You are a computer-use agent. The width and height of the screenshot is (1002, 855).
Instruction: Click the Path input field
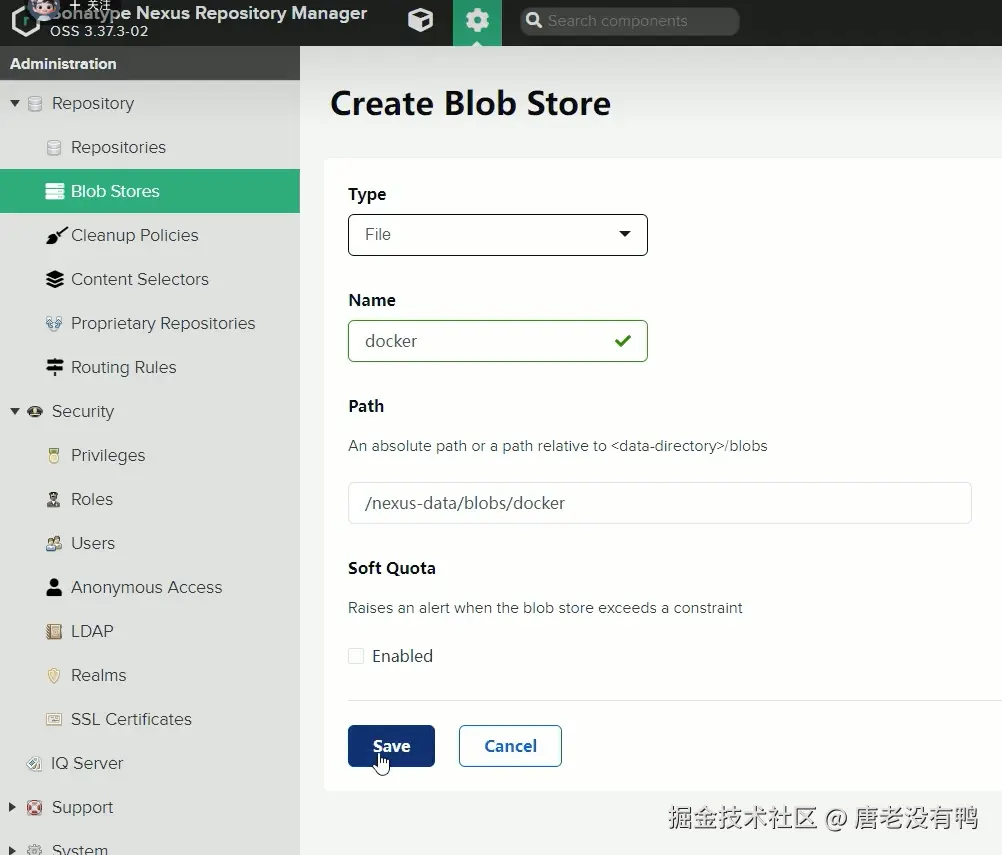(x=659, y=503)
